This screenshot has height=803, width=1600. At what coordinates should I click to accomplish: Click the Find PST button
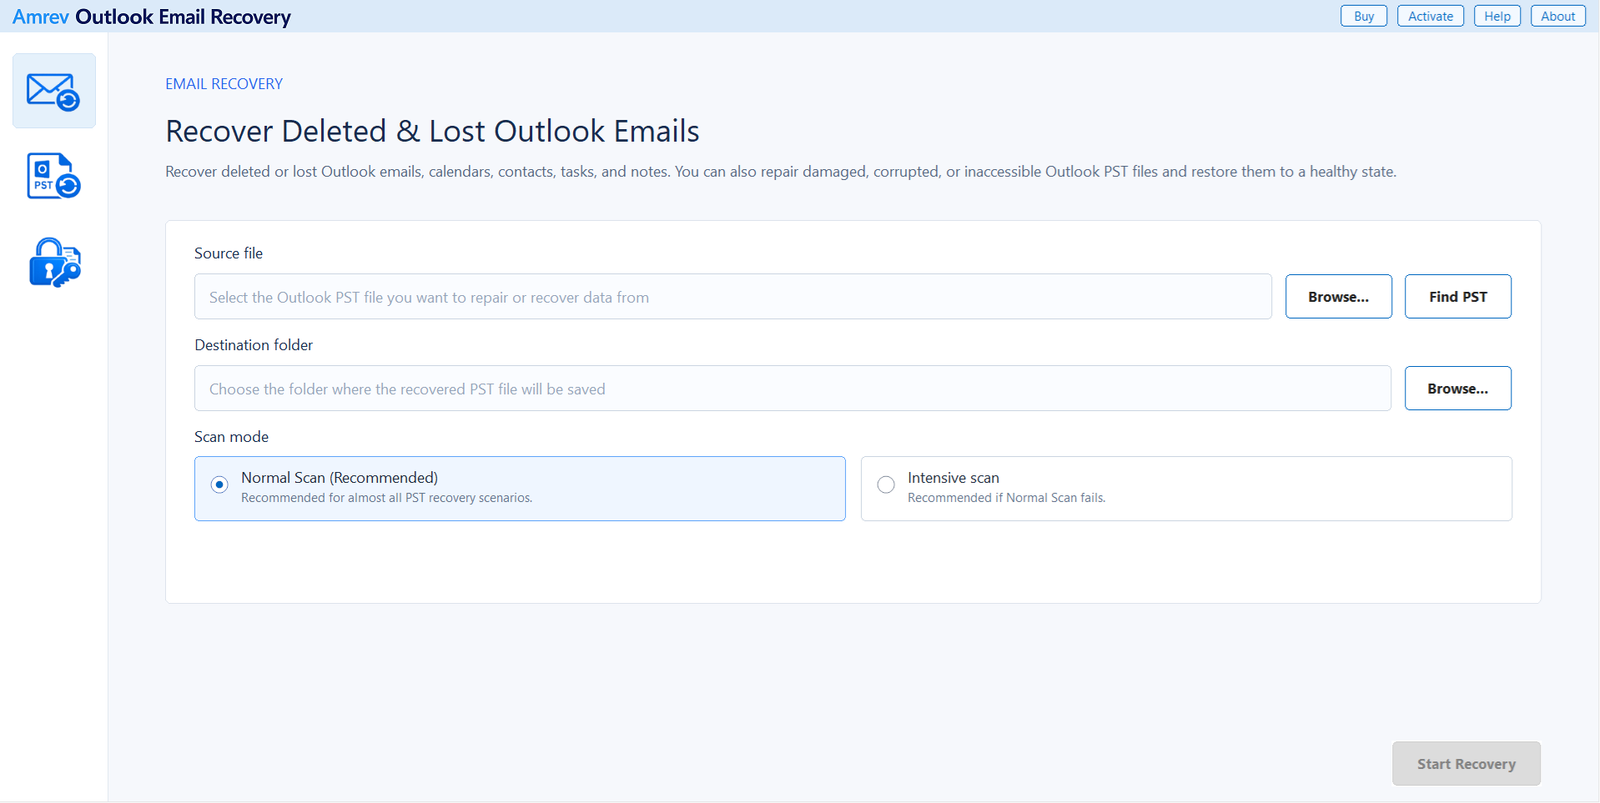click(x=1458, y=297)
